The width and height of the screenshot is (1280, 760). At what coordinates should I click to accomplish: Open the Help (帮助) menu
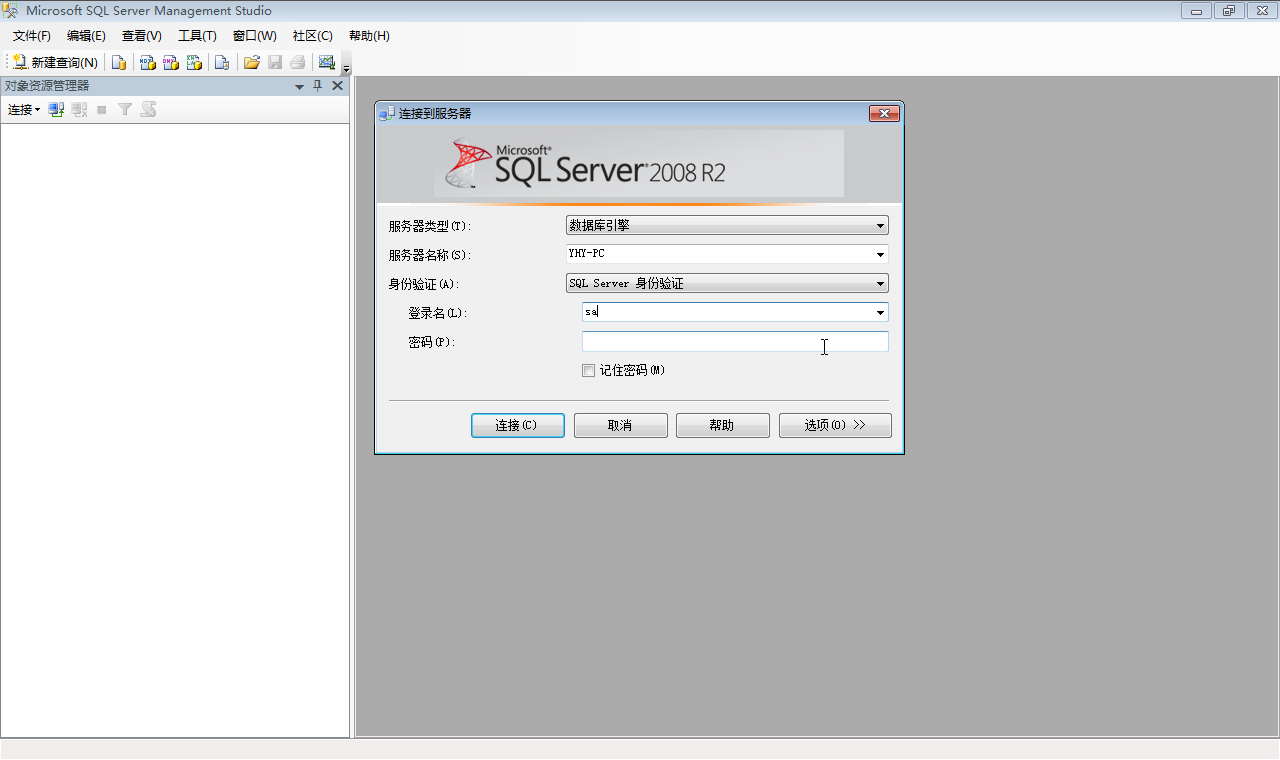369,36
